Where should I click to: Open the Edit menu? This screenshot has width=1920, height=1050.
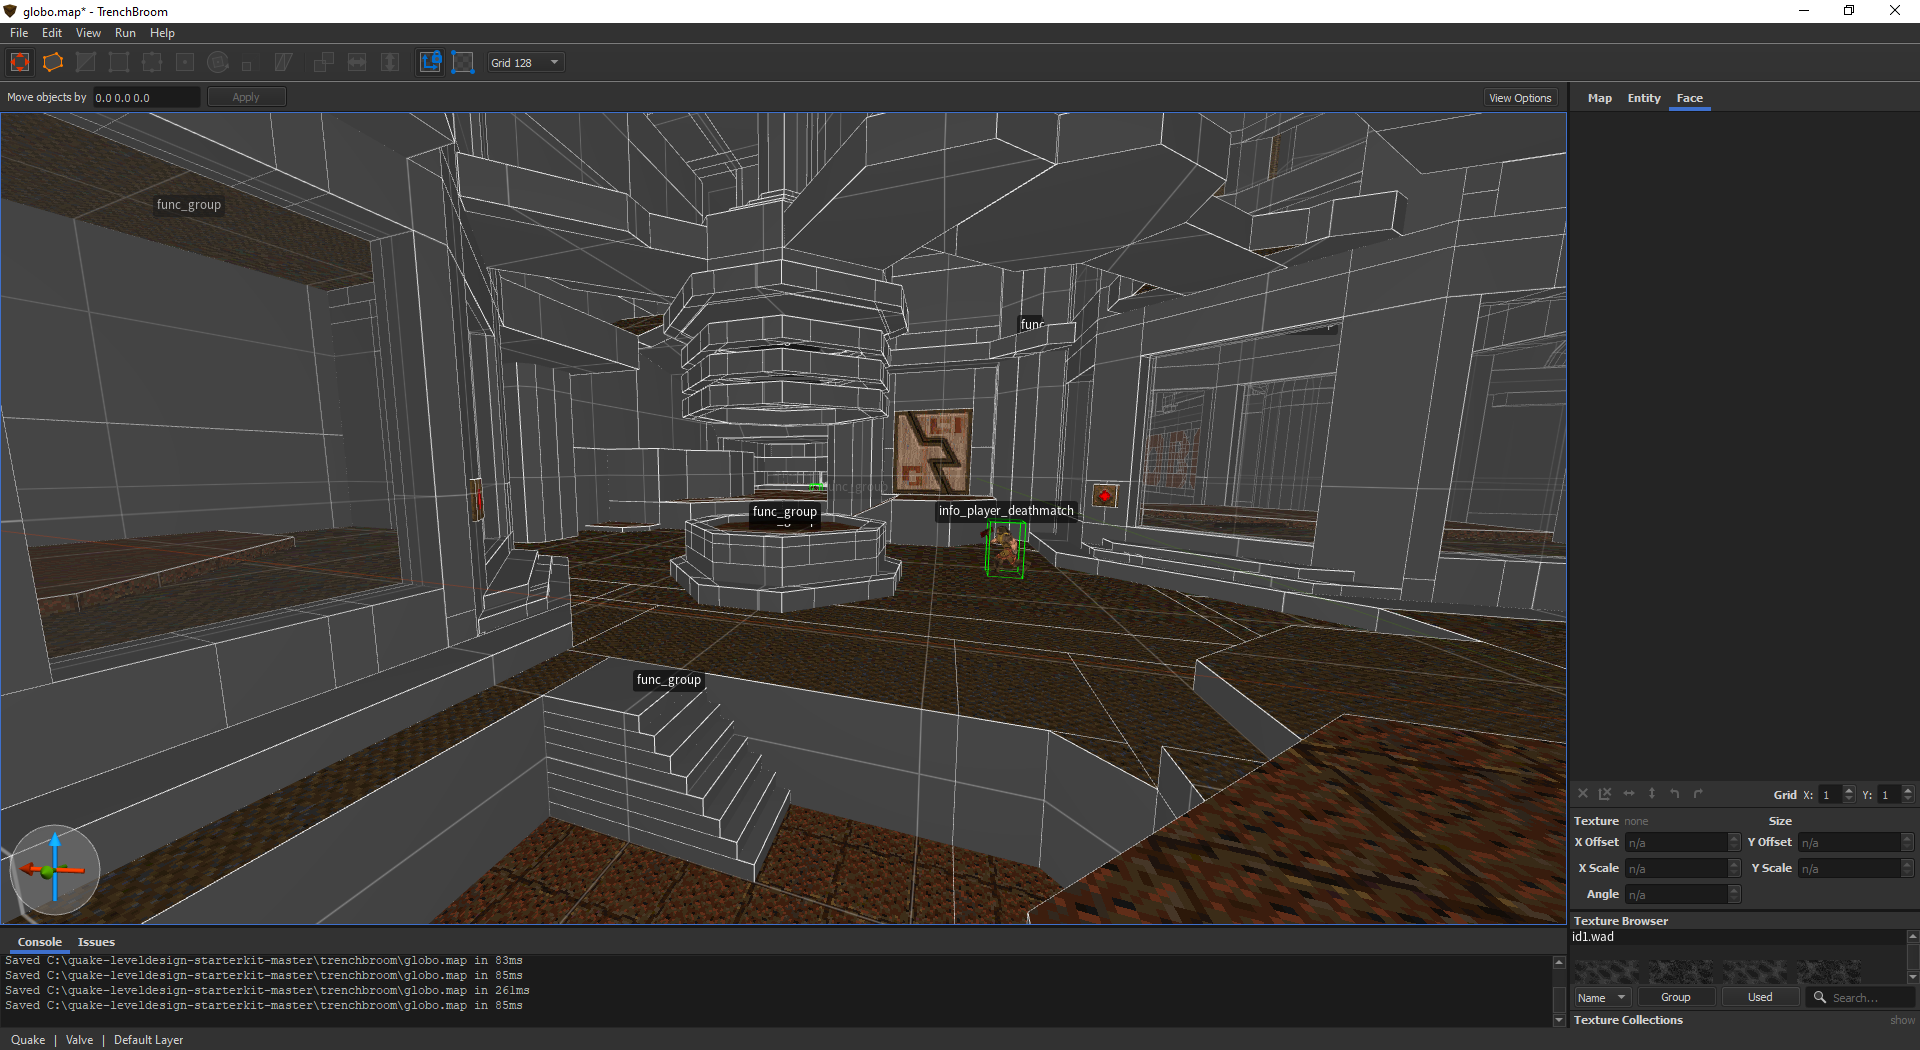(x=52, y=33)
